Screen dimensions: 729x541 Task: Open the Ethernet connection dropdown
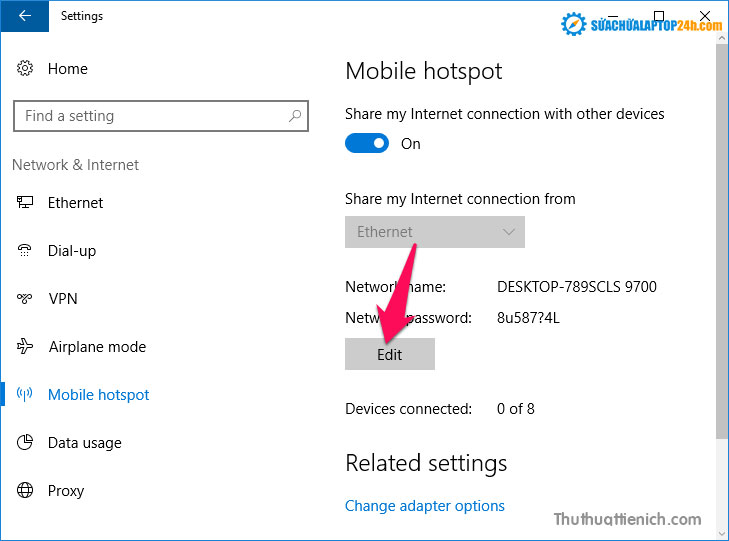tap(434, 232)
